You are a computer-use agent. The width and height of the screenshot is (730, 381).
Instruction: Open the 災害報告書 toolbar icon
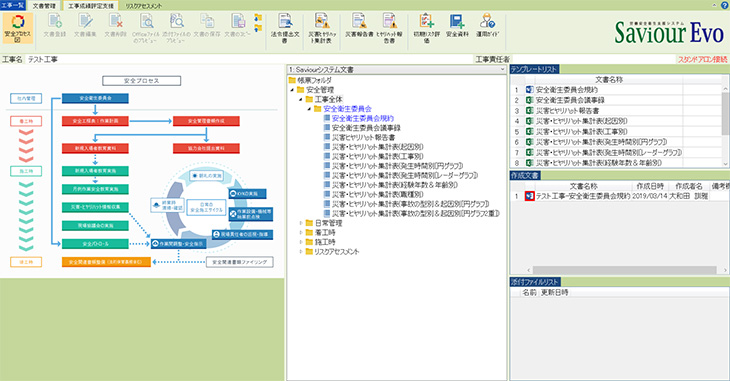click(359, 26)
